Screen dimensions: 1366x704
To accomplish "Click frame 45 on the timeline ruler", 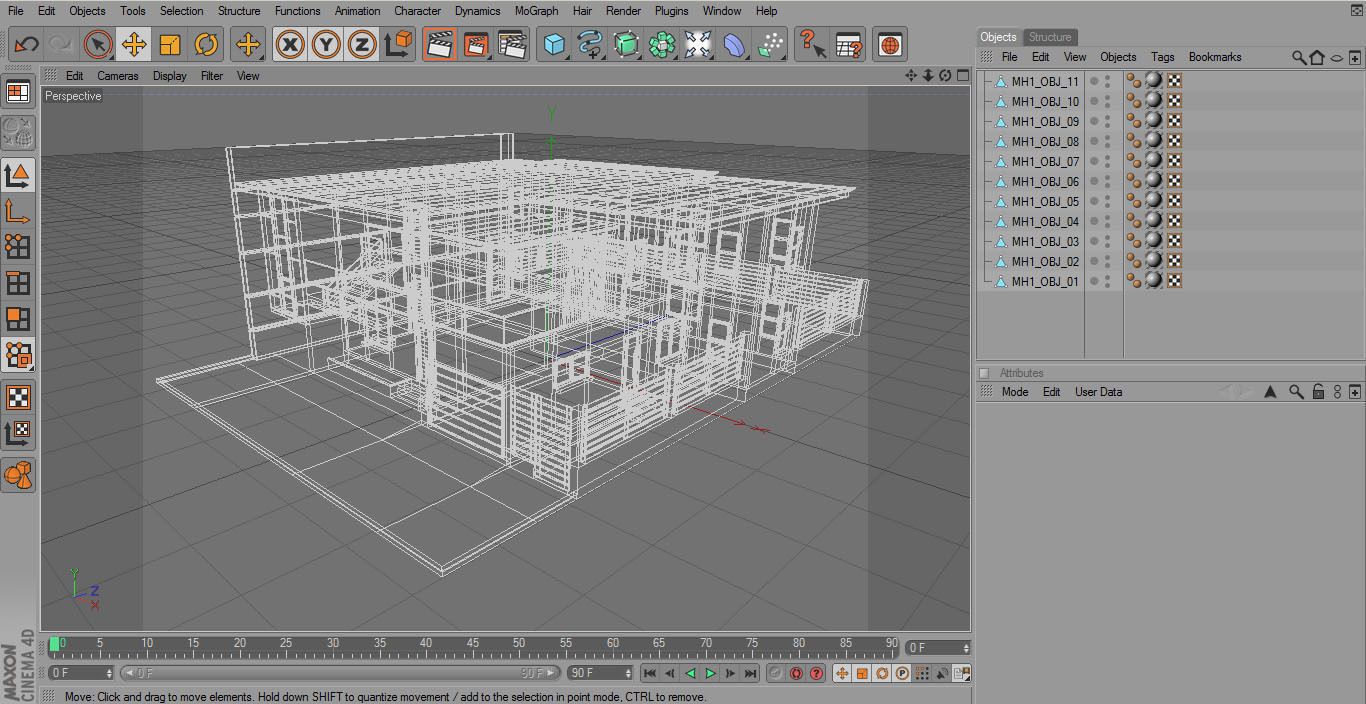I will 473,644.
